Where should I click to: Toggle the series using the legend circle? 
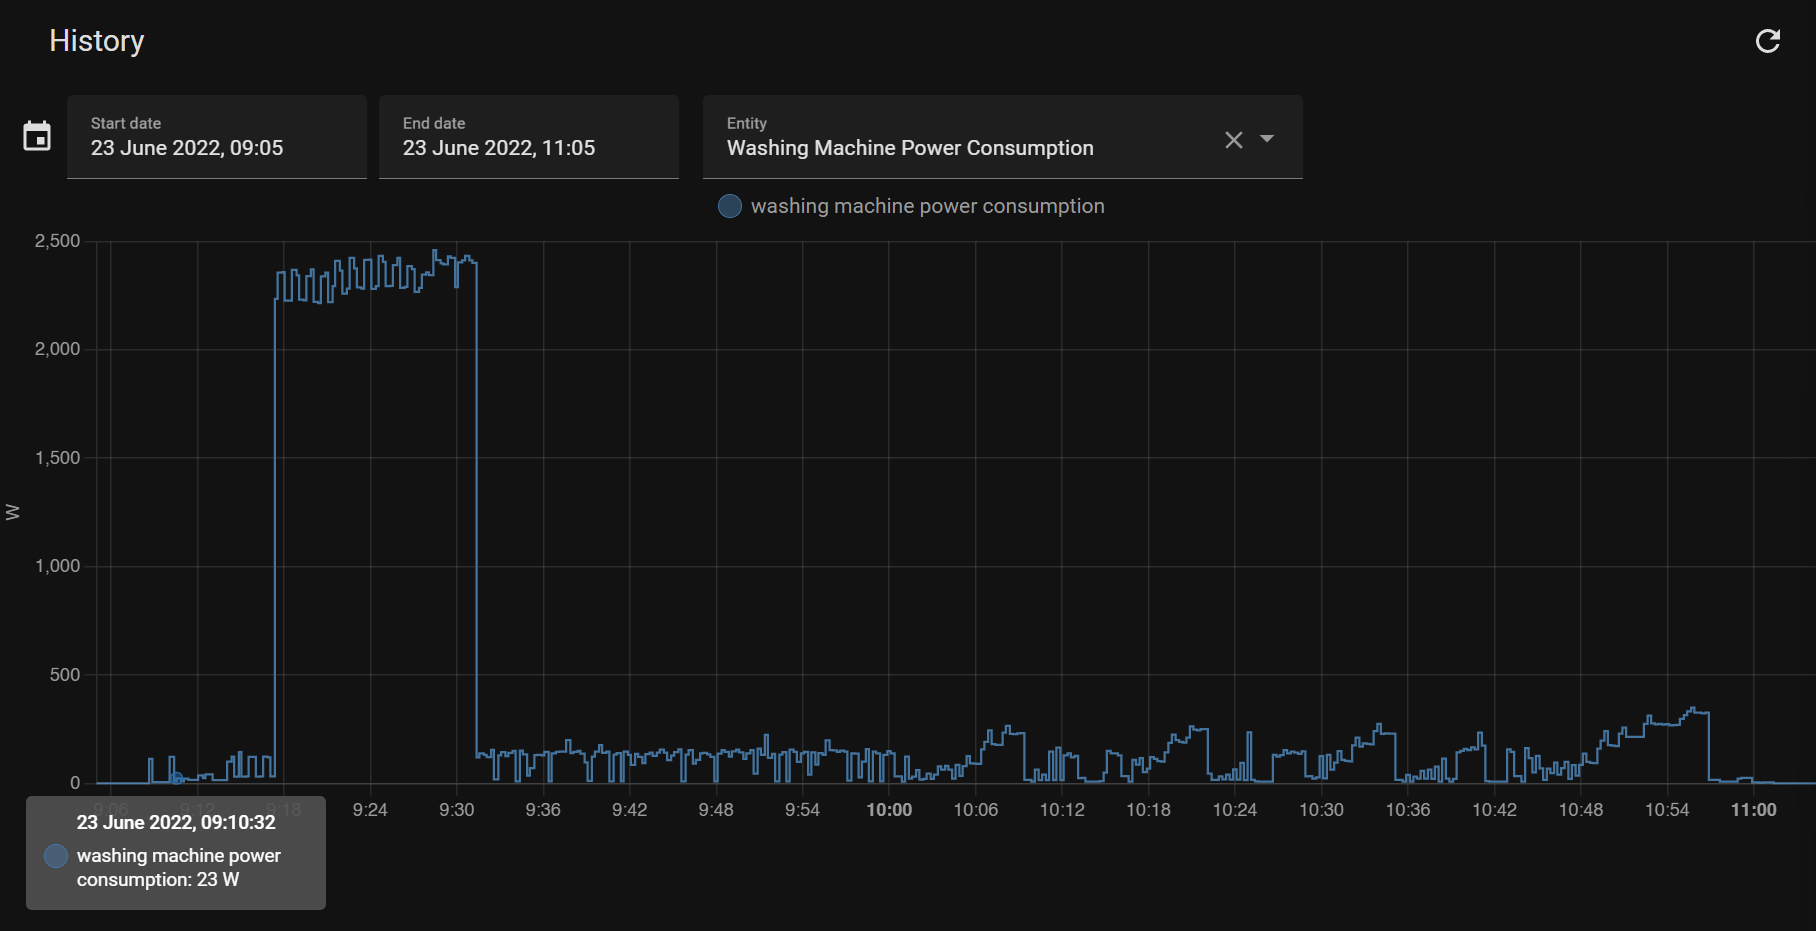point(730,206)
